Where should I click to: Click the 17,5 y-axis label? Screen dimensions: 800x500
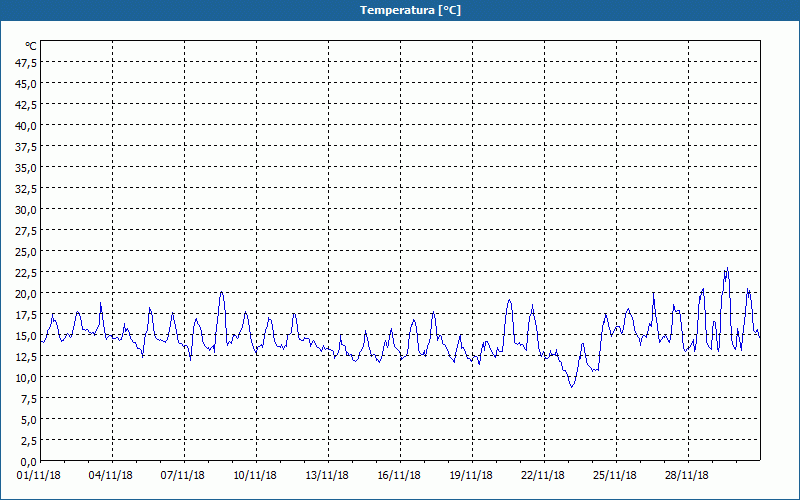pyautogui.click(x=26, y=315)
